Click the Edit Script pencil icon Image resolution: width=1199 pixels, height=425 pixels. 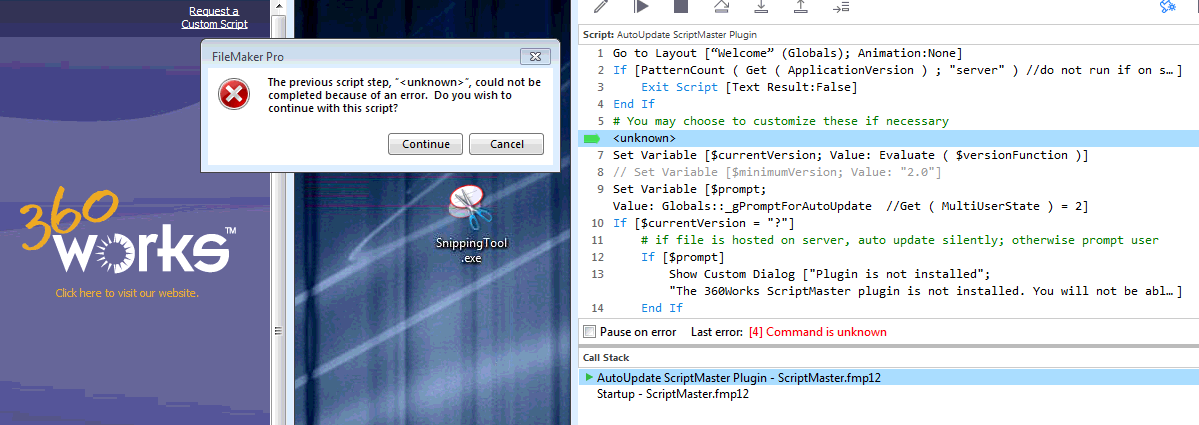[x=602, y=6]
